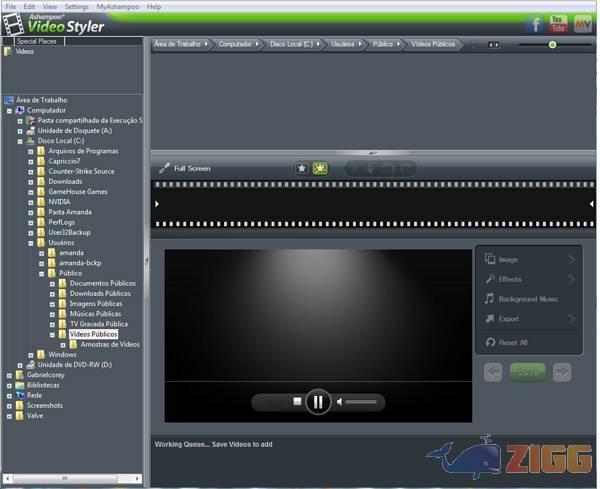Click the Videos special place folder icon
Viewport: 600px width, 489px height.
coord(7,51)
